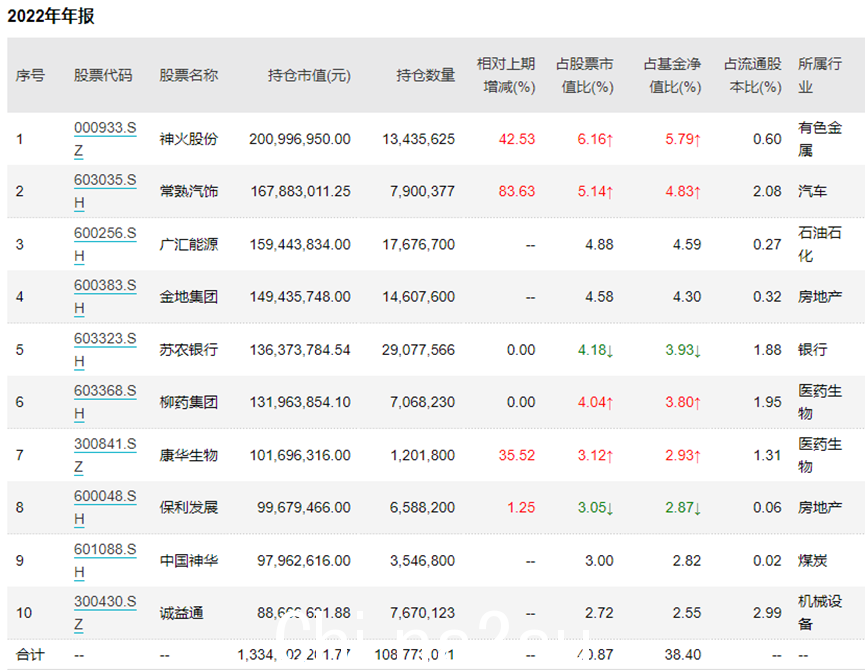Viewport: 865px width, 670px height.
Task: Click stock name 中国神华
Action: [189, 560]
